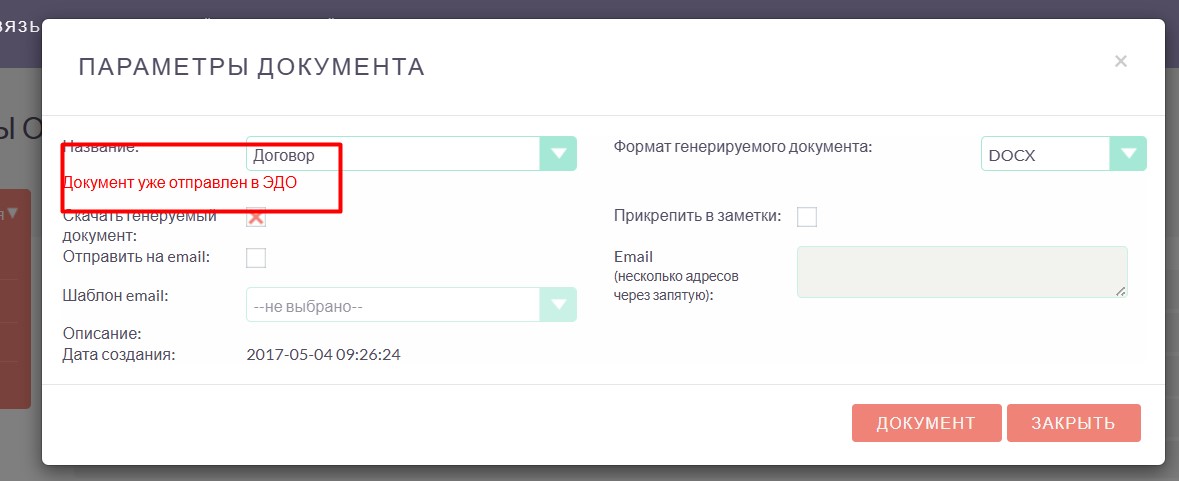Close the dialog with the × icon
Screen dimensions: 1179x481
1121,62
